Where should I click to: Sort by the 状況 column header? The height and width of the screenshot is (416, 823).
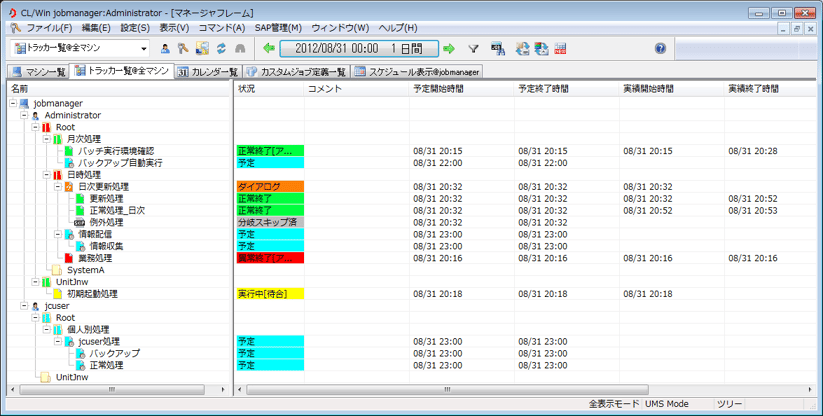pyautogui.click(x=269, y=89)
